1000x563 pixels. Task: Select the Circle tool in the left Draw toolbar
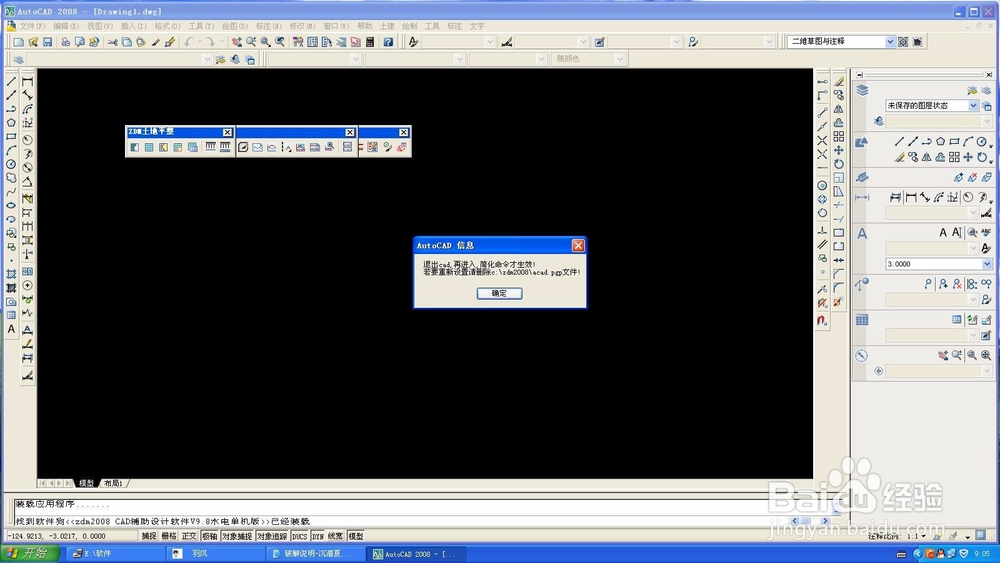(x=11, y=165)
